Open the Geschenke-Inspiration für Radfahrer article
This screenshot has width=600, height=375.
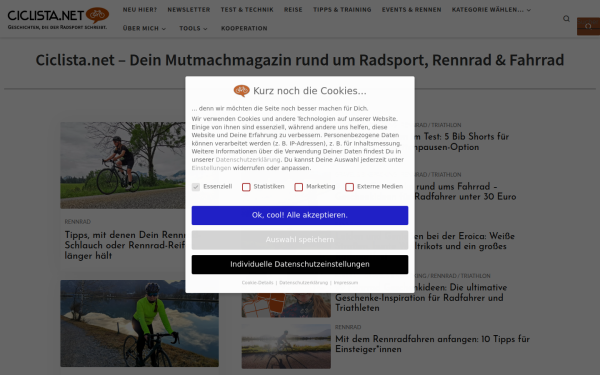point(421,298)
